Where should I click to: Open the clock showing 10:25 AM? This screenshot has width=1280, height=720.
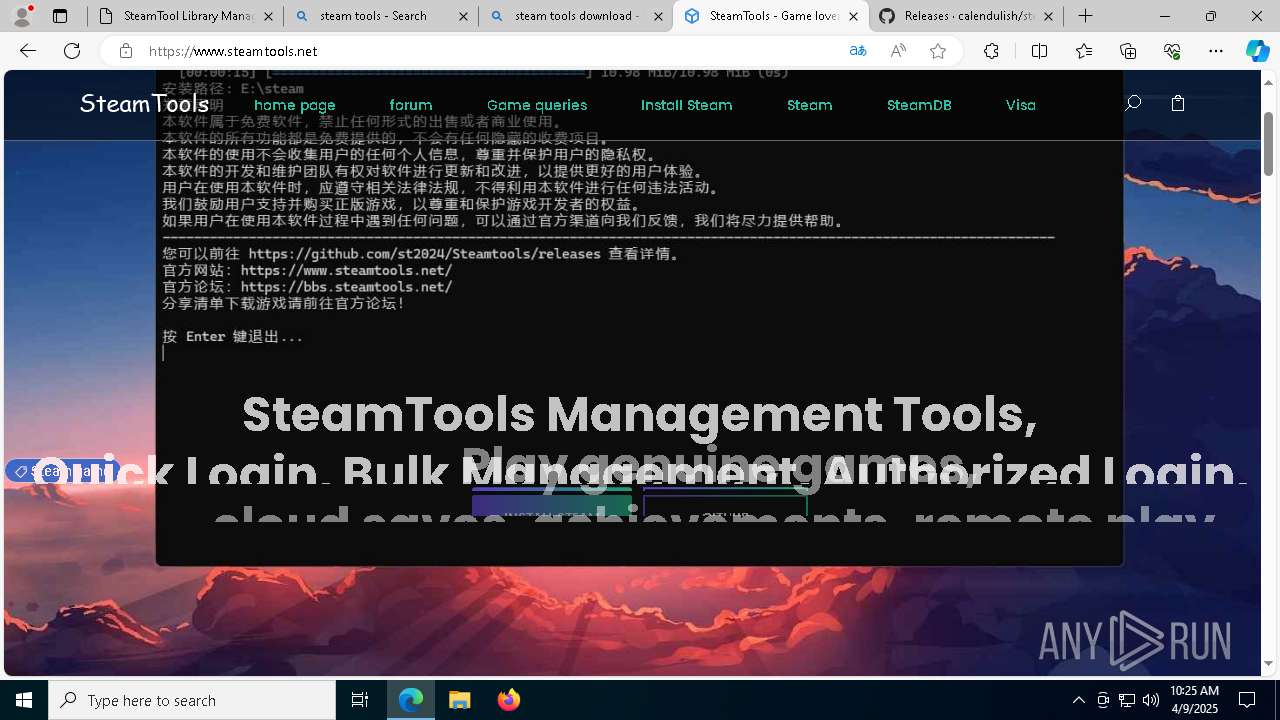1194,700
